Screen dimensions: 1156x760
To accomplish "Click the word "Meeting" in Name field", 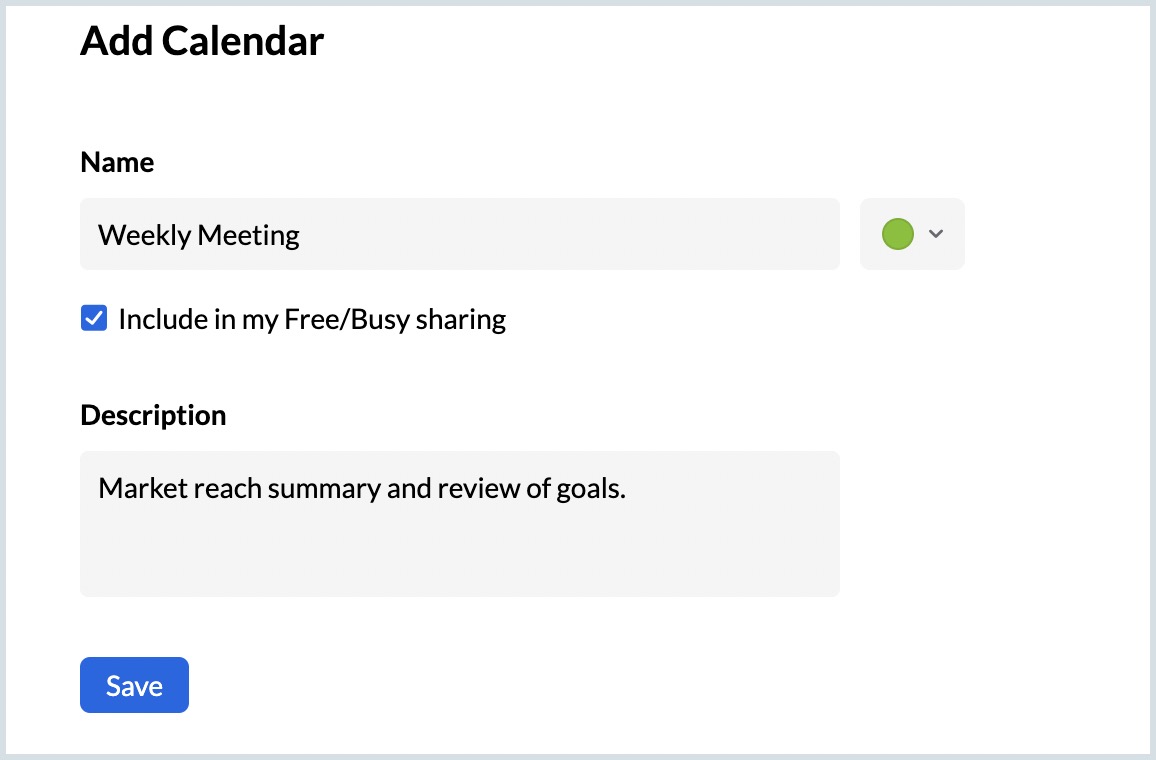I will [x=249, y=235].
